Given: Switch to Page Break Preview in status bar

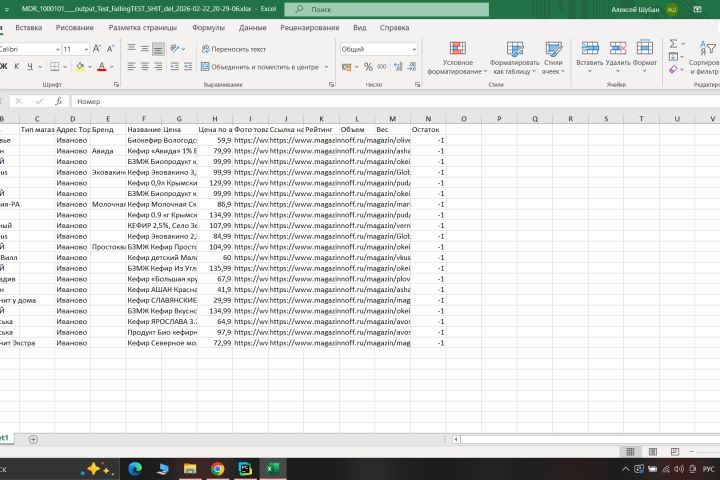Looking at the screenshot, I should [675, 452].
